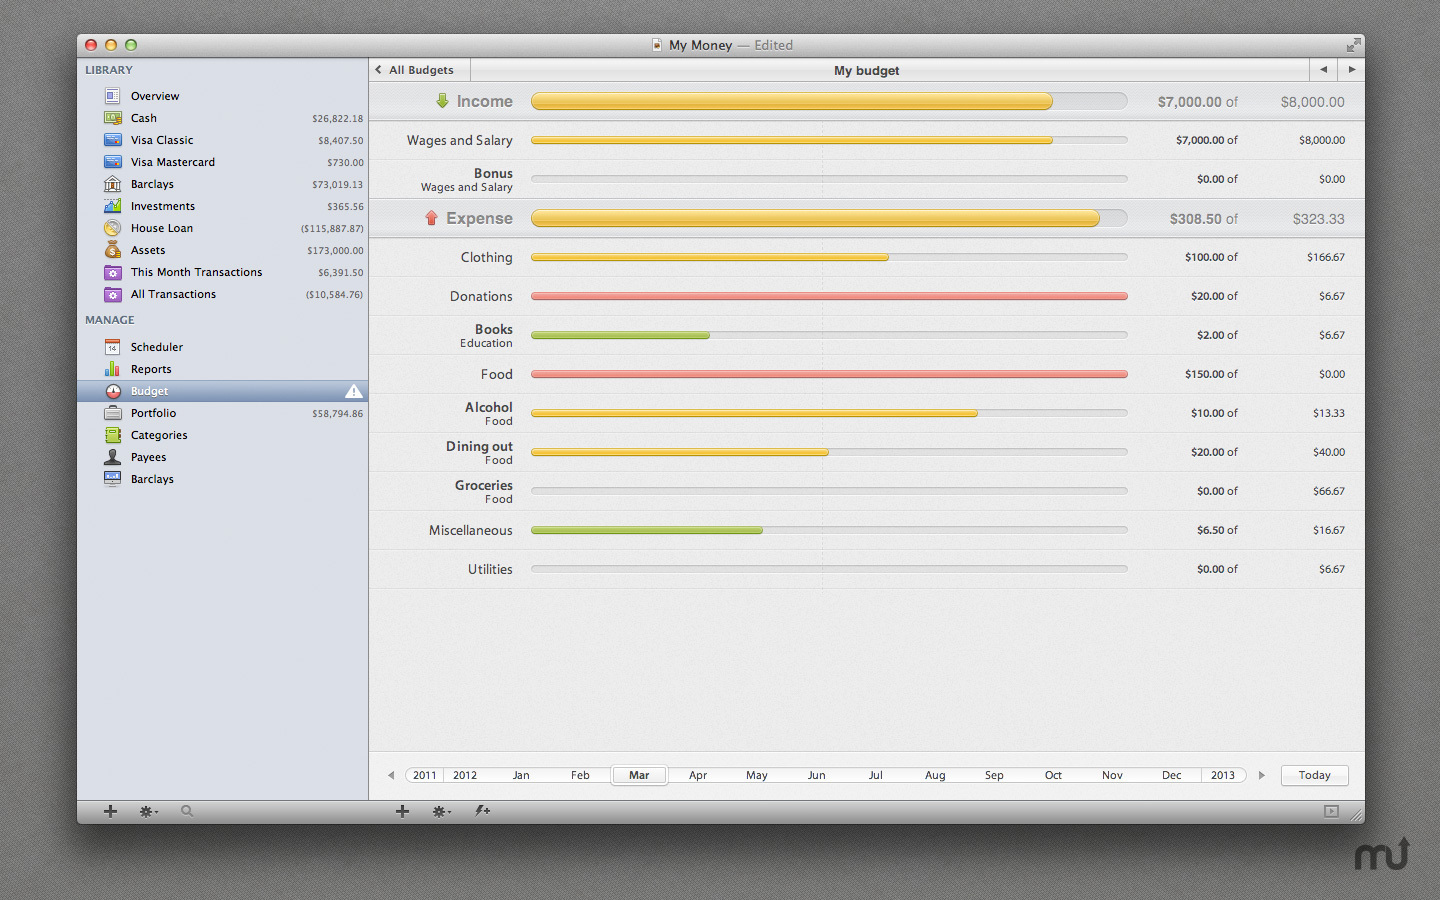Screen dimensions: 1440x900
Task: Click the House Loan icon
Action: [x=113, y=228]
